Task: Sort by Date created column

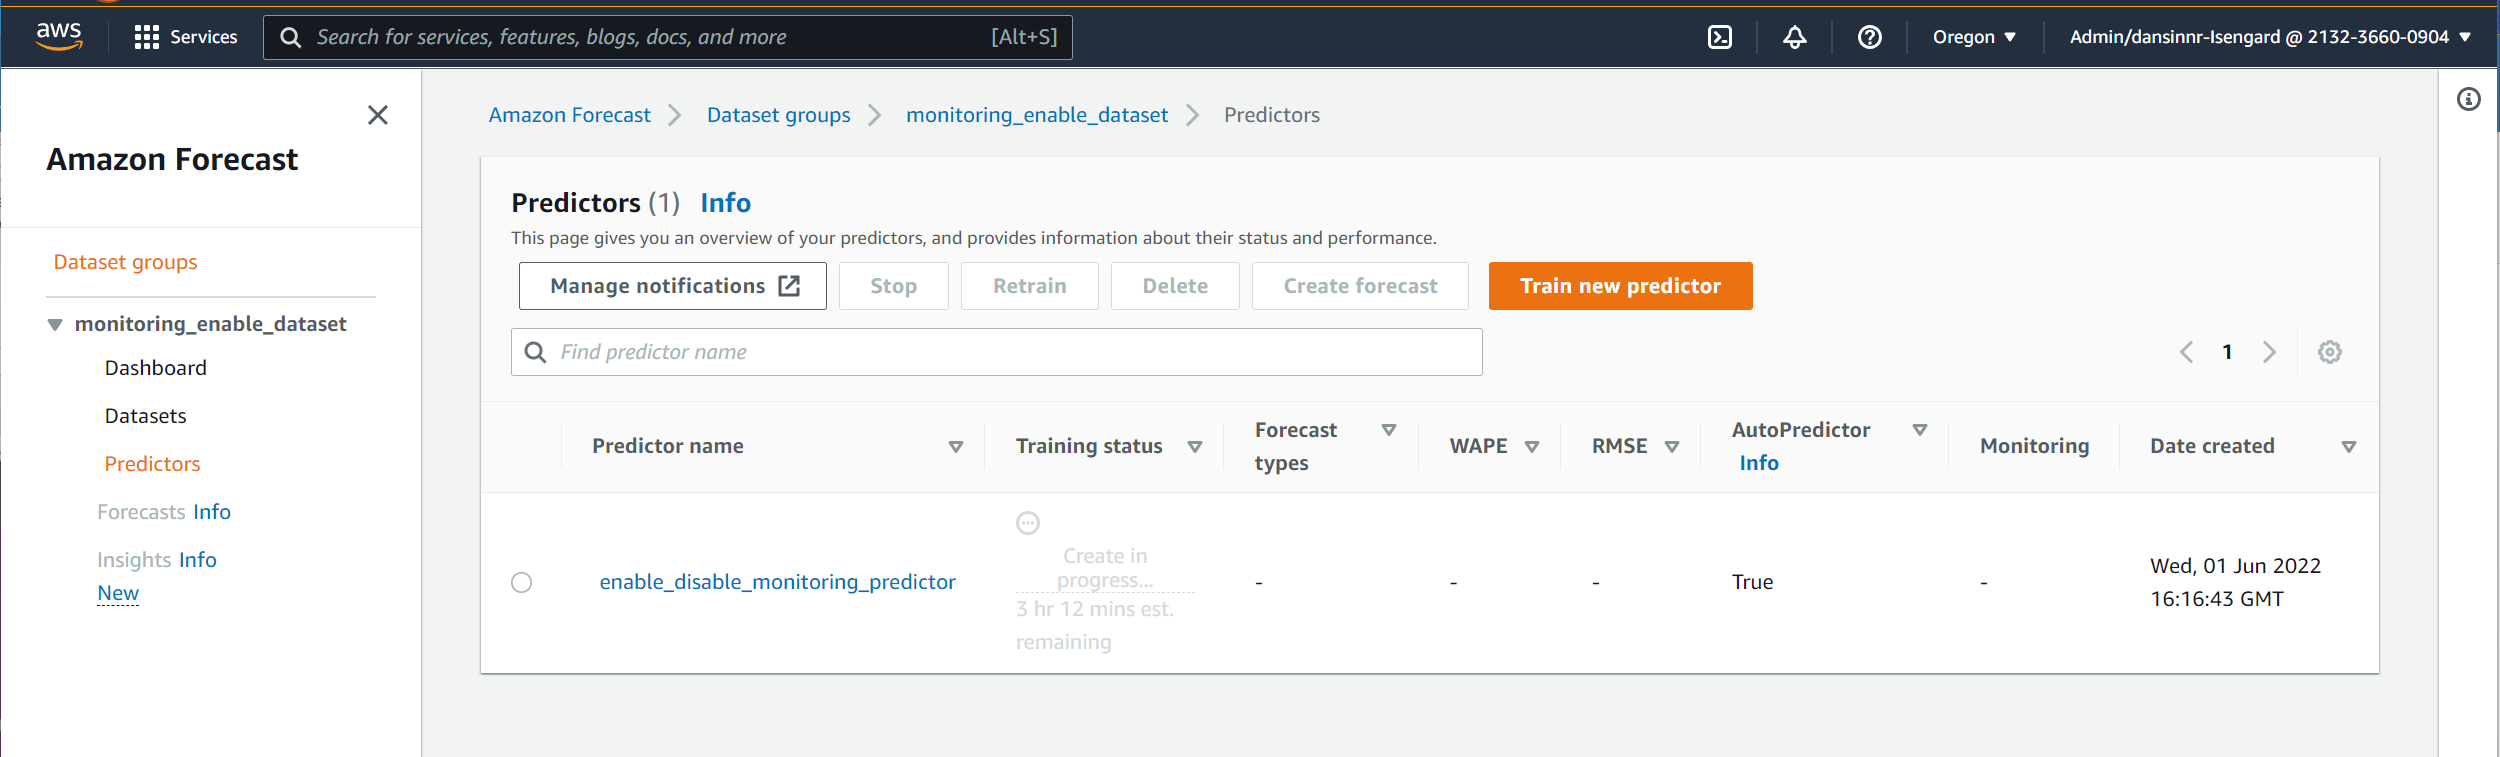Action: click(x=2349, y=447)
